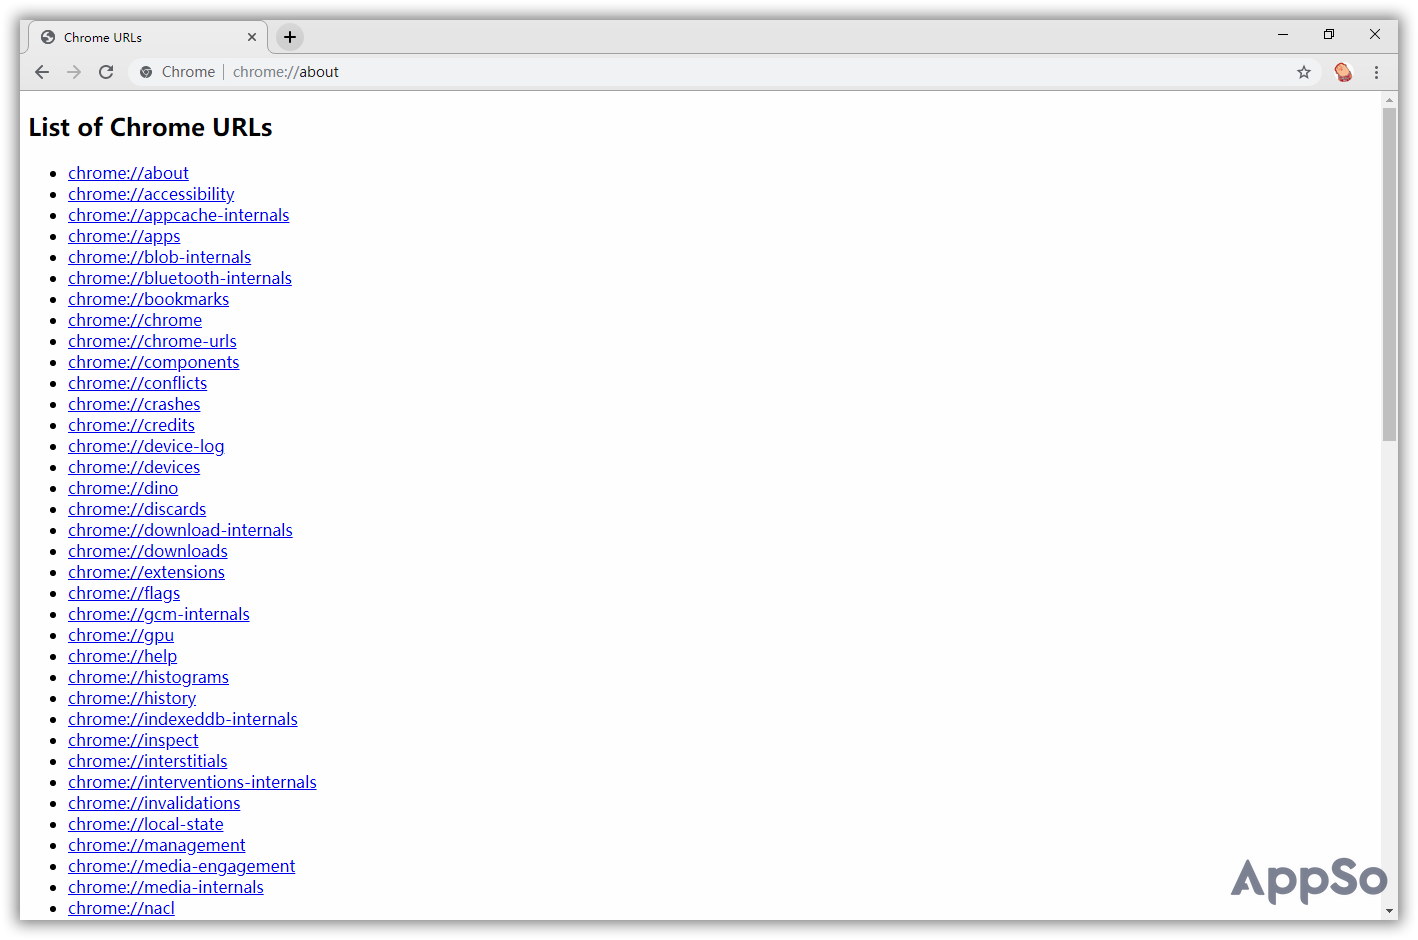Restore down the Chrome window

point(1329,35)
